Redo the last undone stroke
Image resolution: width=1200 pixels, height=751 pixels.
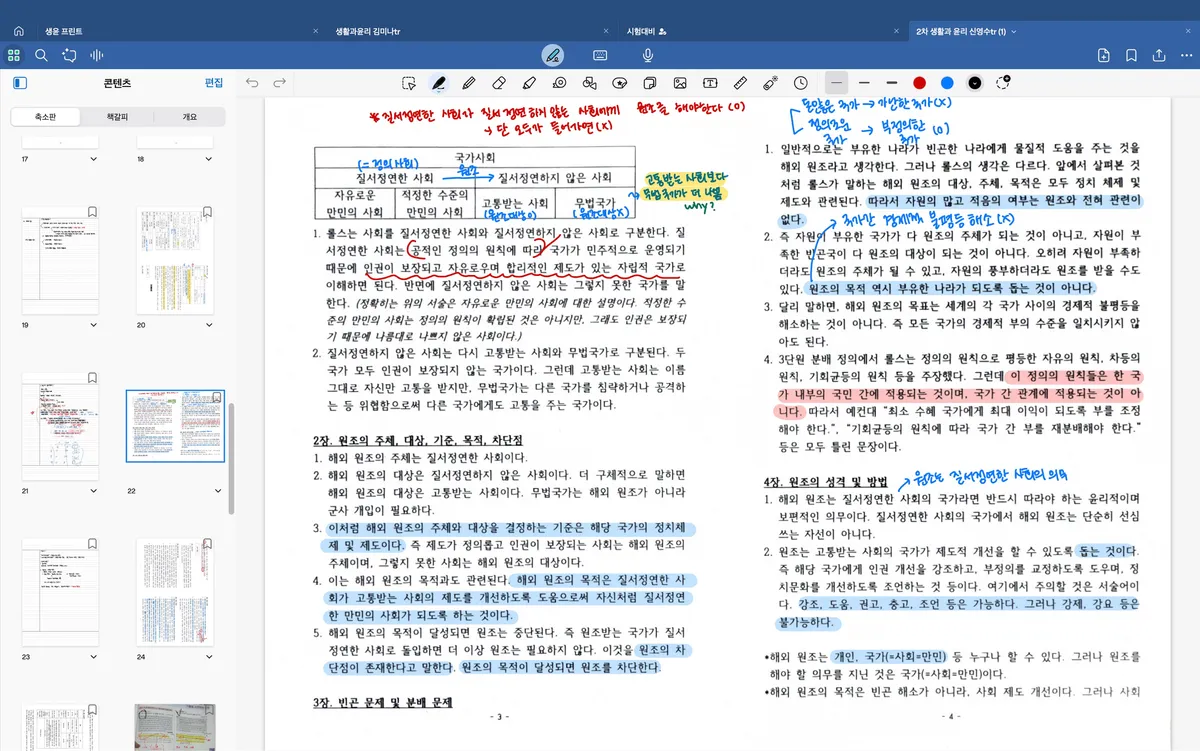(x=280, y=82)
